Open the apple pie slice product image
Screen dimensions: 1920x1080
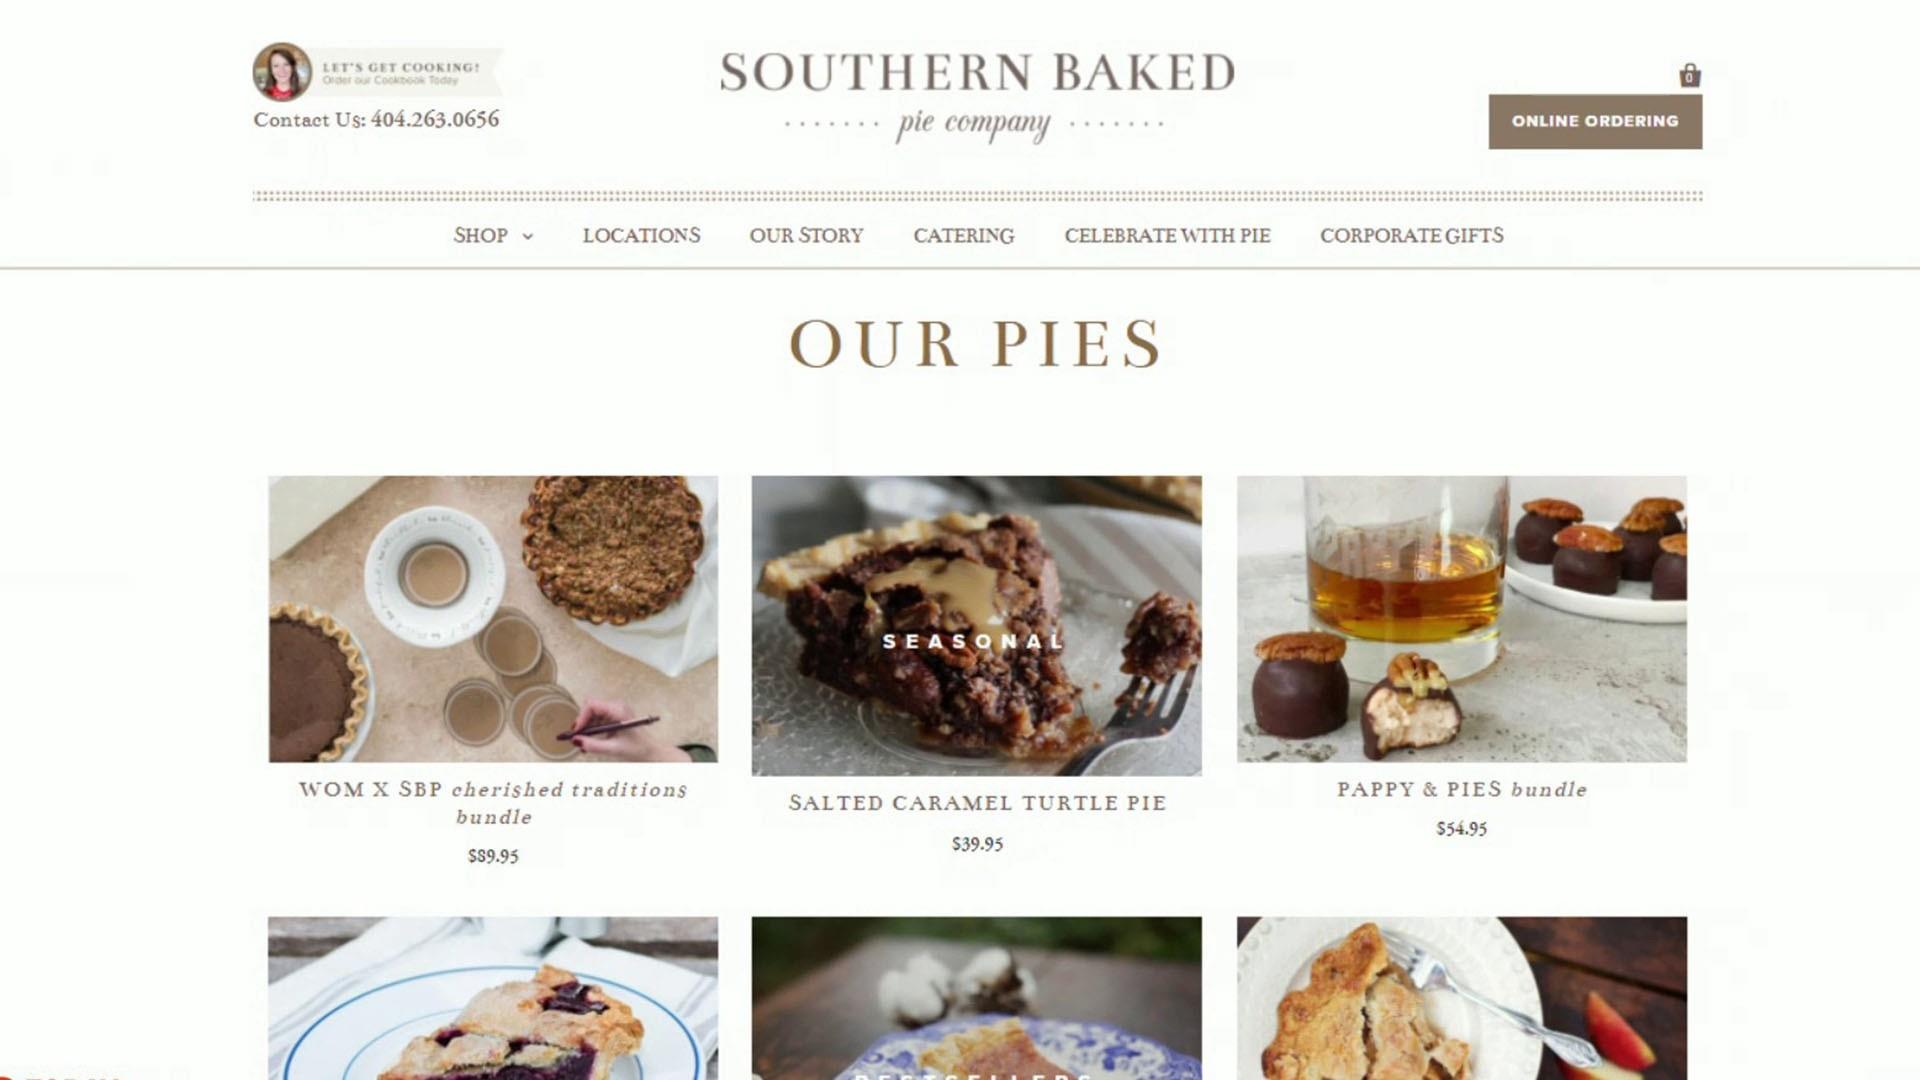pyautogui.click(x=1462, y=998)
